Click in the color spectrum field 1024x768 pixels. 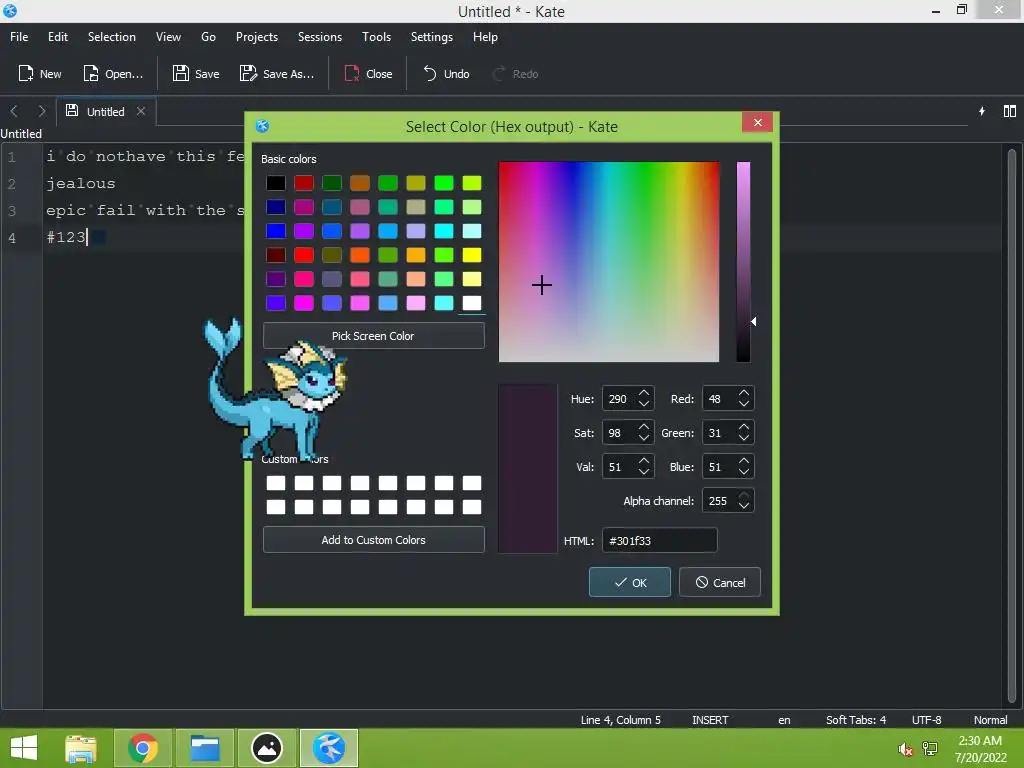pos(609,262)
